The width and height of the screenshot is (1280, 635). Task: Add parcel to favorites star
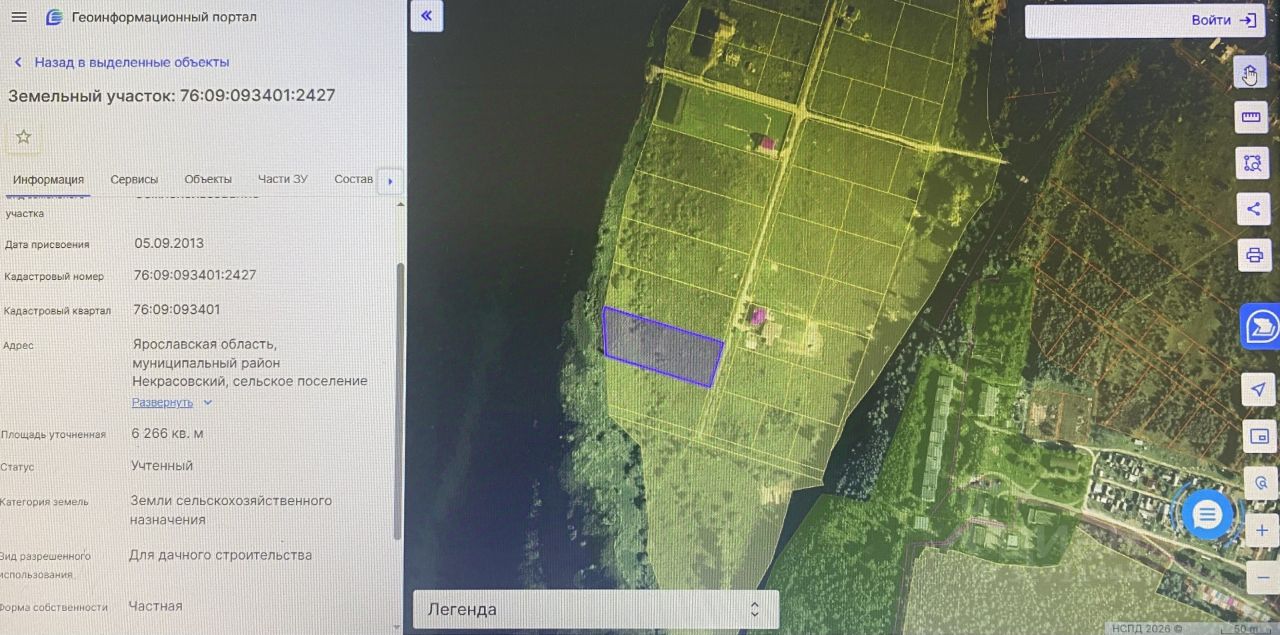point(23,137)
